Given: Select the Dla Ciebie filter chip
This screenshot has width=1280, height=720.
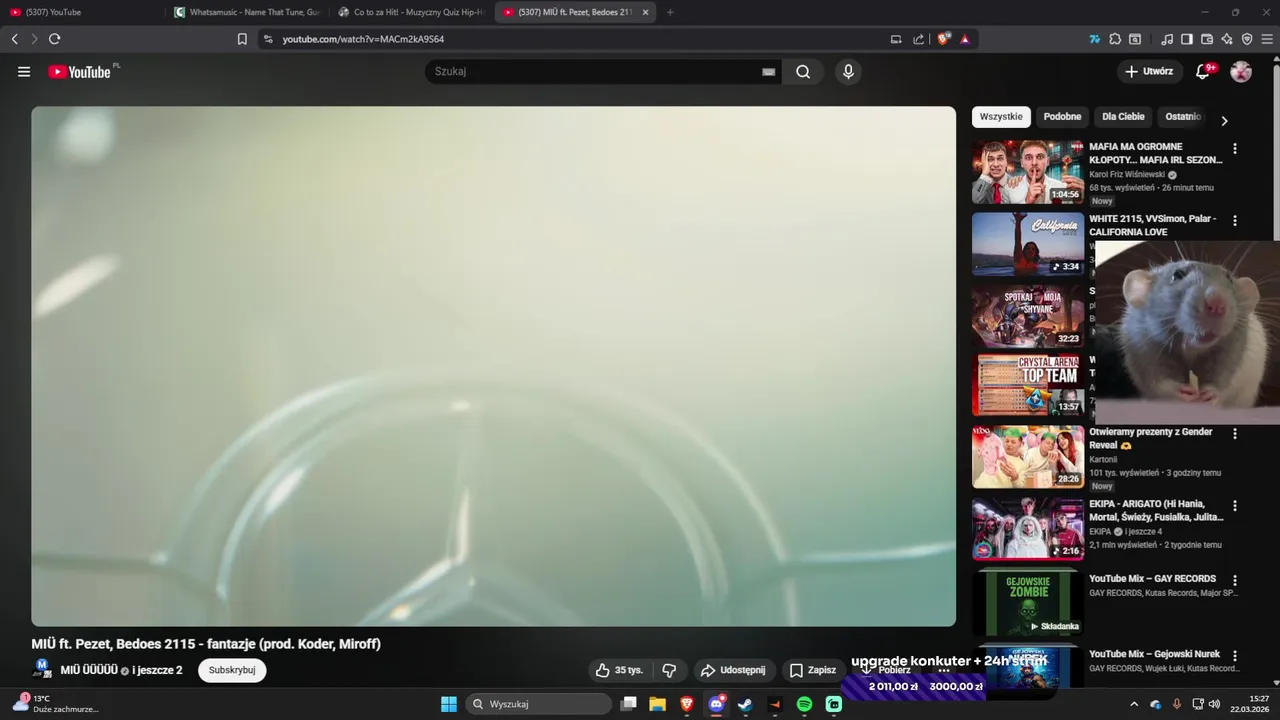Looking at the screenshot, I should (x=1123, y=117).
